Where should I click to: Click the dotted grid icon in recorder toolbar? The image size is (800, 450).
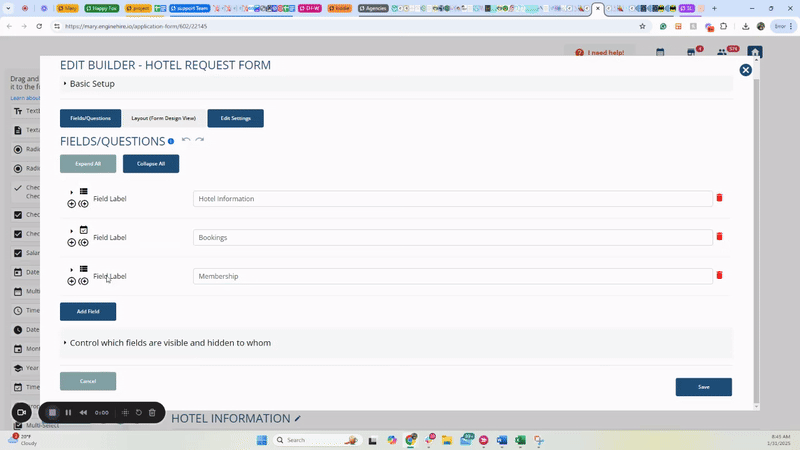click(125, 413)
